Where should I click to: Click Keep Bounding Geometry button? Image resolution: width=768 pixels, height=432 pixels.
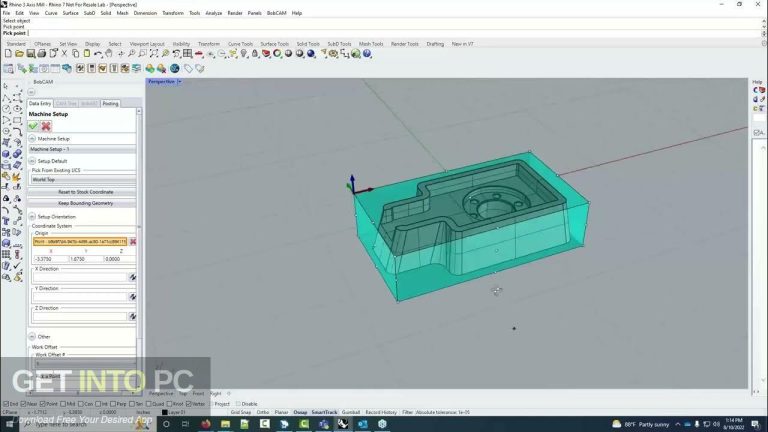[x=84, y=202]
